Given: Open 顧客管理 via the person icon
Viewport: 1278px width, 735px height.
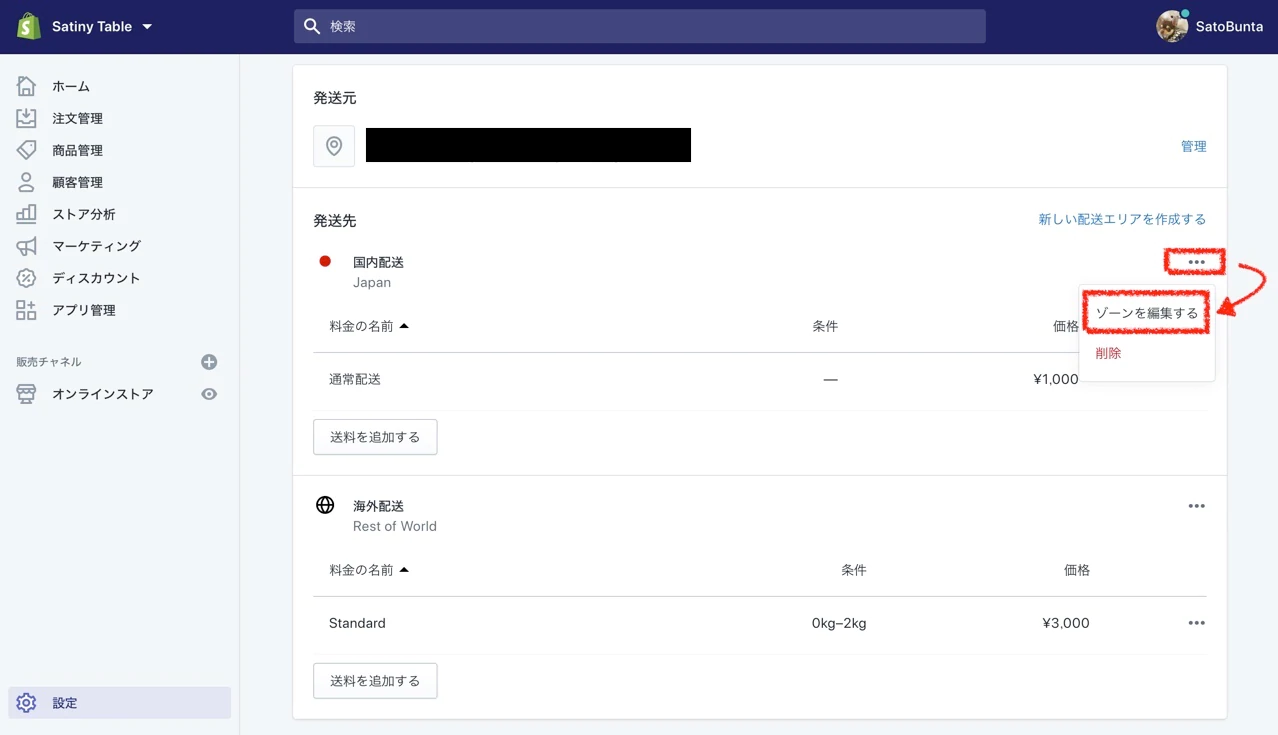Looking at the screenshot, I should click(x=26, y=182).
